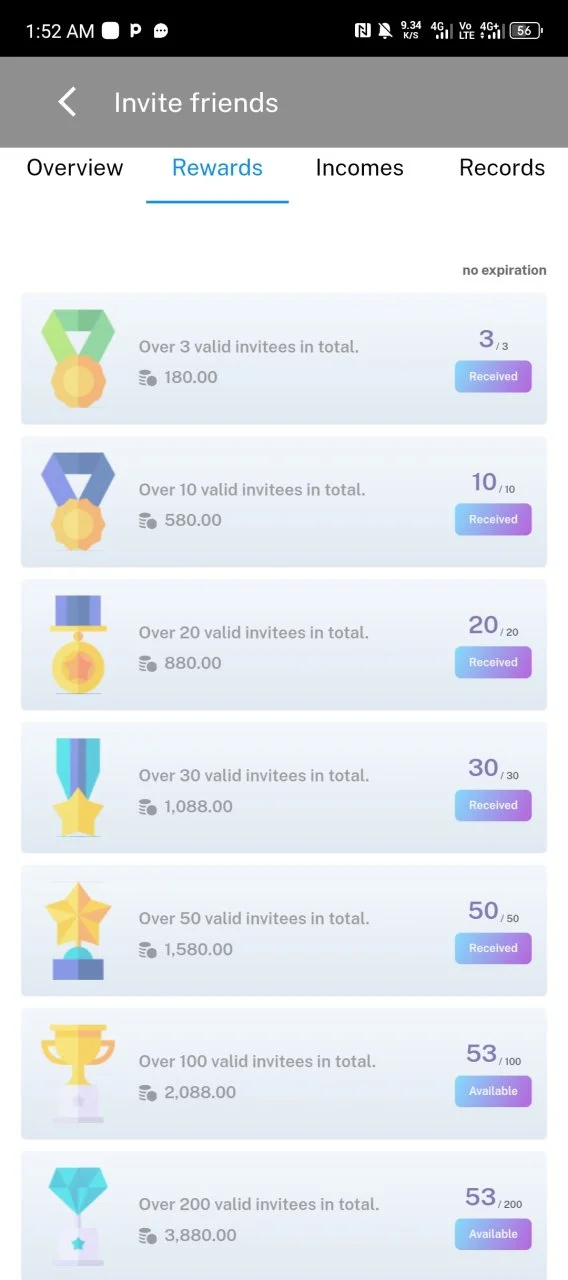The width and height of the screenshot is (568, 1280).
Task: Click Received button for 50 invitees
Action: 493,948
